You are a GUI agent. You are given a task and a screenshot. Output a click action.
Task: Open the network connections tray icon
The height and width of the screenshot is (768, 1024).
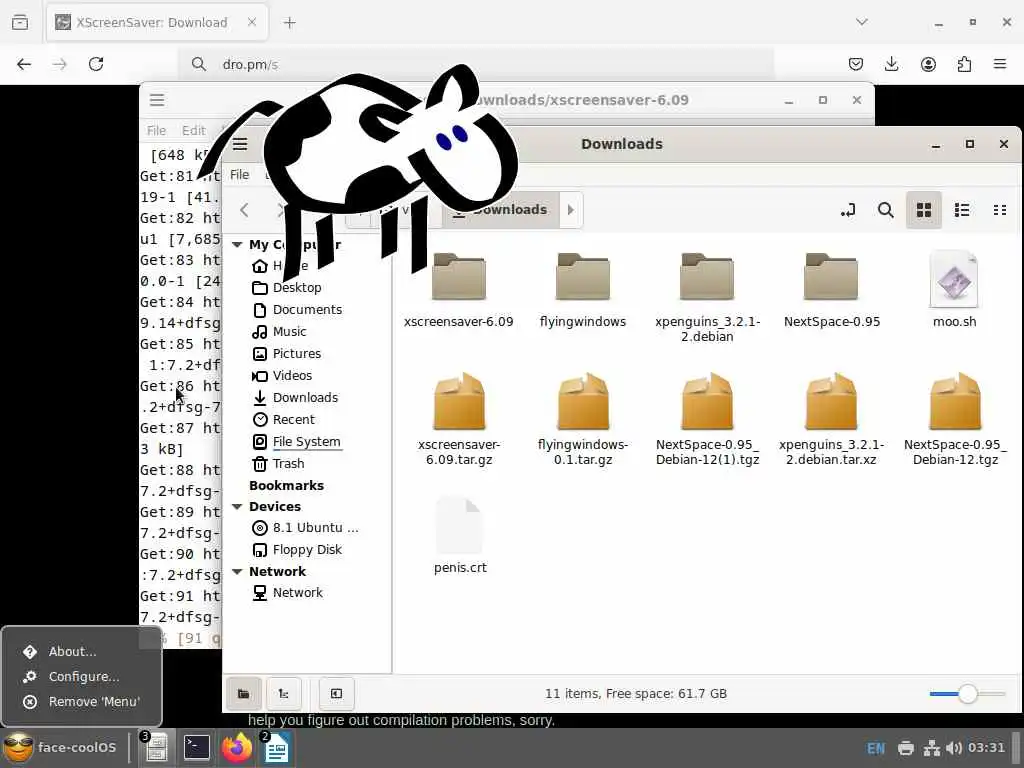931,748
